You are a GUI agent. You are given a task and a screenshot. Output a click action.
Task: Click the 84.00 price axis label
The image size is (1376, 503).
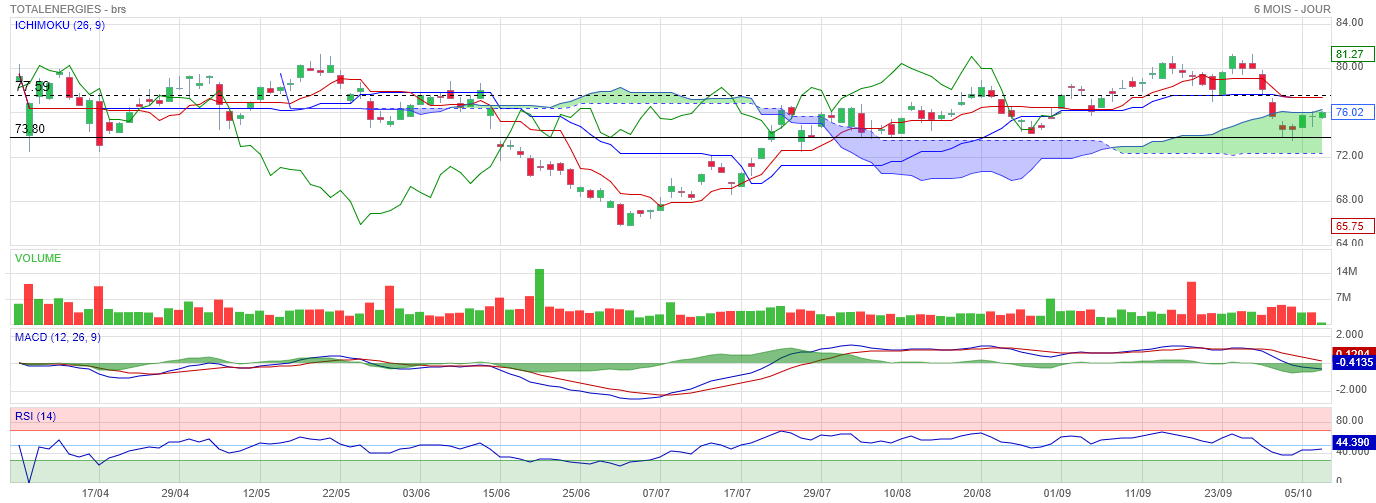tap(1349, 22)
